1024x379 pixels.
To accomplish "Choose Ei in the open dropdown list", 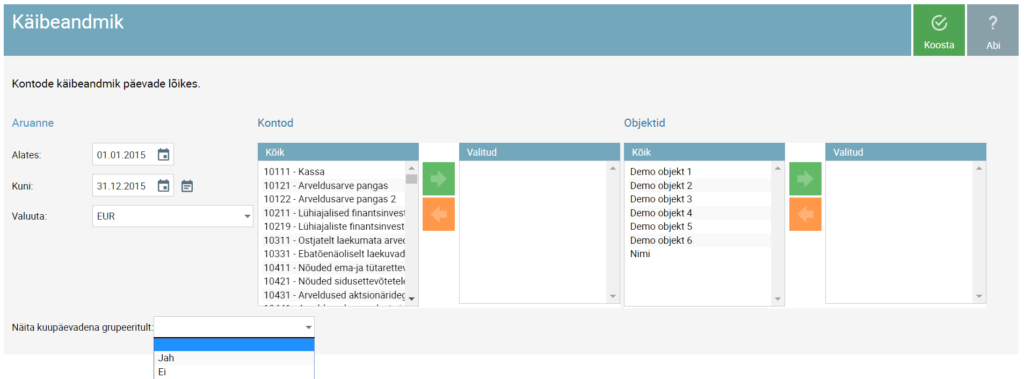I will click(x=234, y=372).
